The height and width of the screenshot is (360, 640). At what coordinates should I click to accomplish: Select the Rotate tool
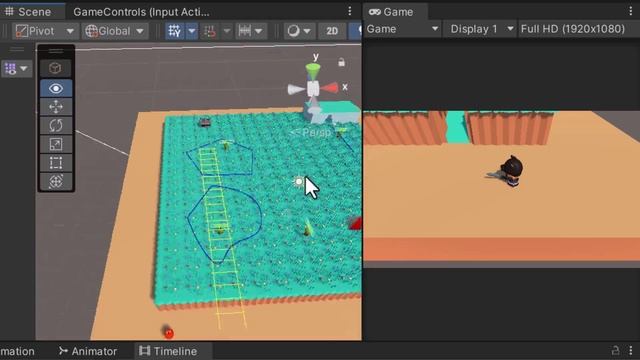tap(56, 125)
